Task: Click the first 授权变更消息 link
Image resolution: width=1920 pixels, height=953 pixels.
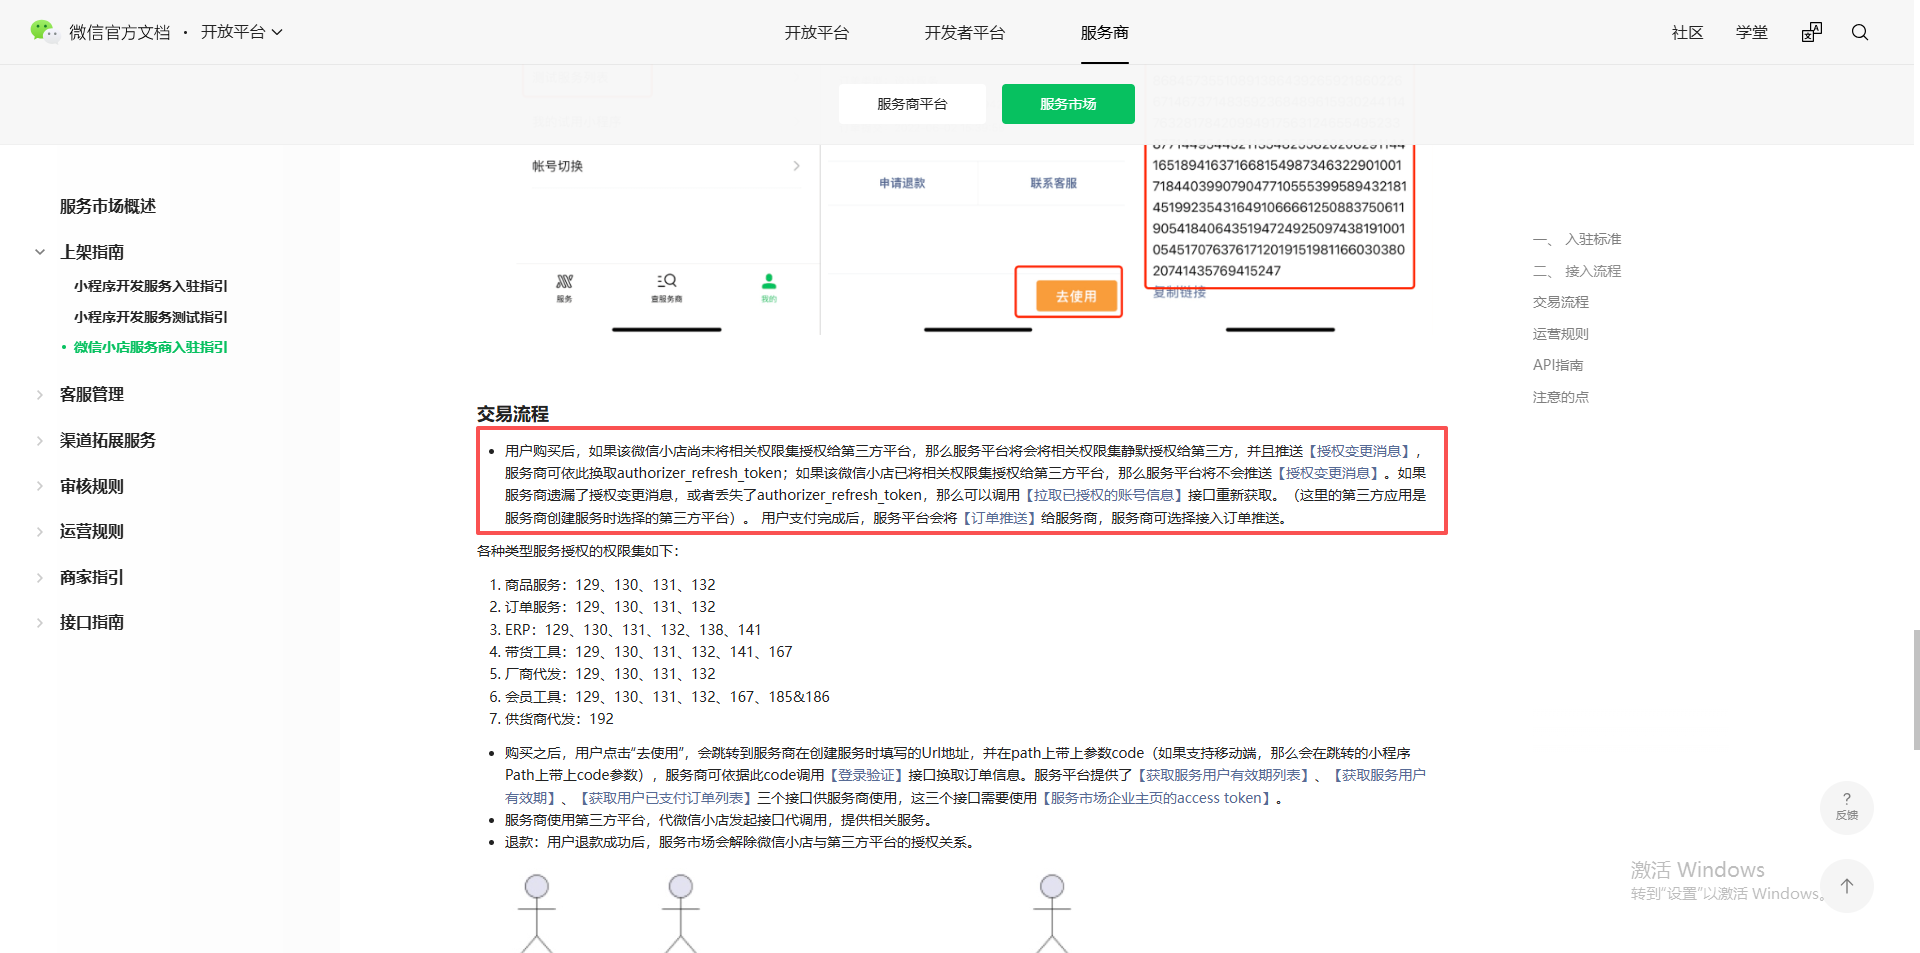Action: click(x=1359, y=451)
